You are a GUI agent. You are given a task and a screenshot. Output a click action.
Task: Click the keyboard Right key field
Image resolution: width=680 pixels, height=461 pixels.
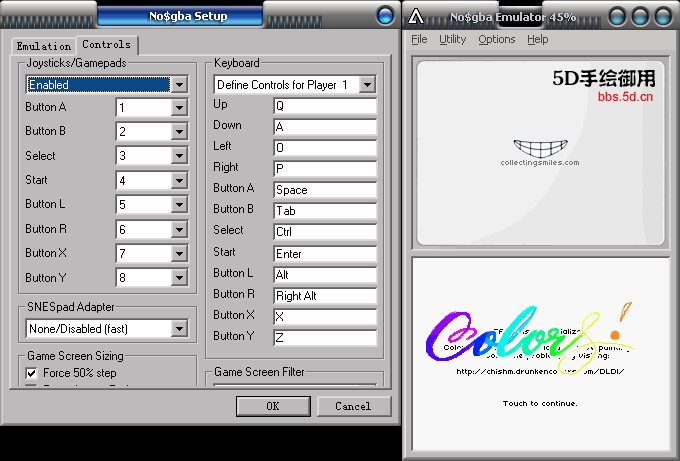point(325,168)
